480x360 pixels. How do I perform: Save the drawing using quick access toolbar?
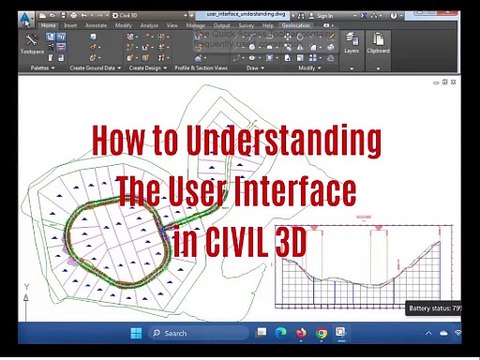click(x=63, y=15)
